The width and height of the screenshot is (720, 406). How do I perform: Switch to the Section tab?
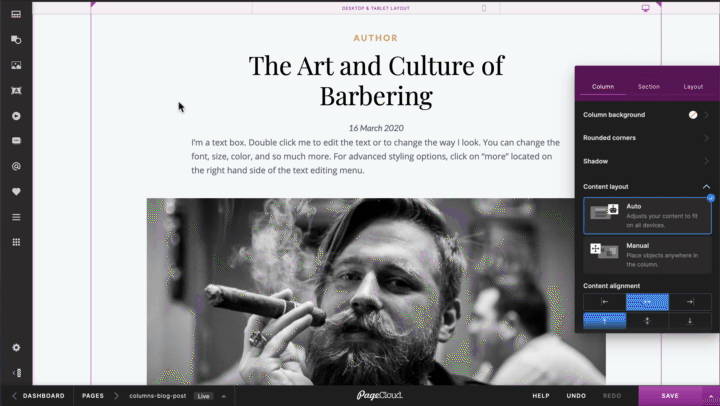point(648,86)
